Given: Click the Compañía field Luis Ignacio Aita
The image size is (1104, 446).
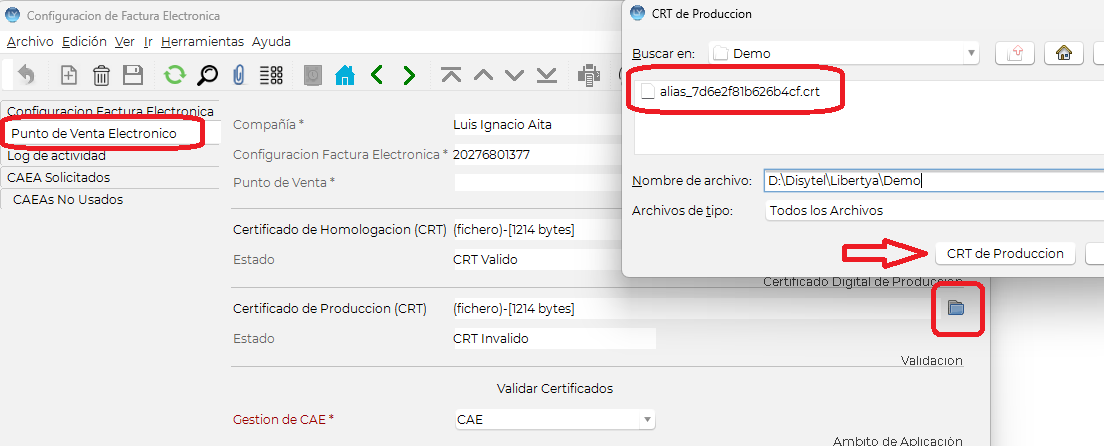Looking at the screenshot, I should click(537, 125).
